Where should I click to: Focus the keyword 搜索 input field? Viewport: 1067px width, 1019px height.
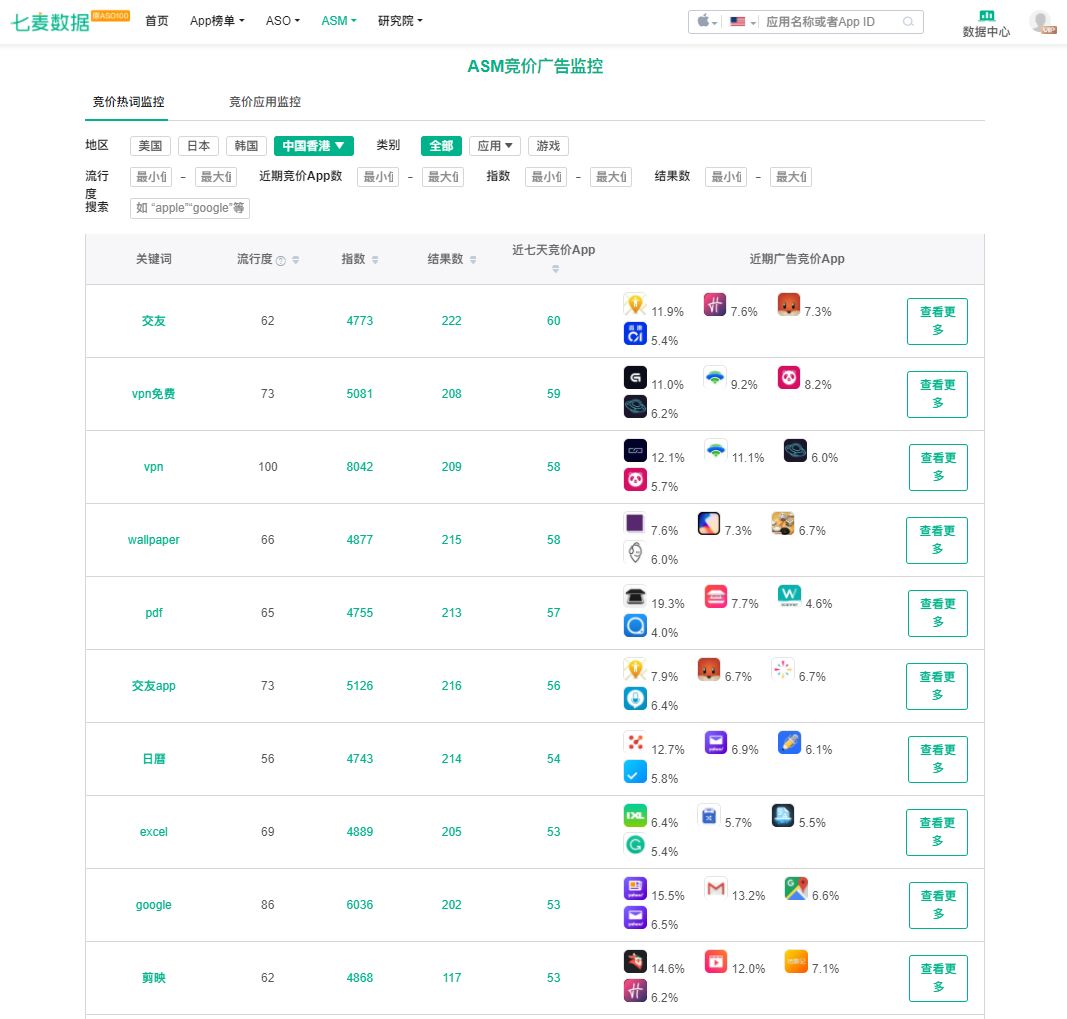tap(190, 208)
